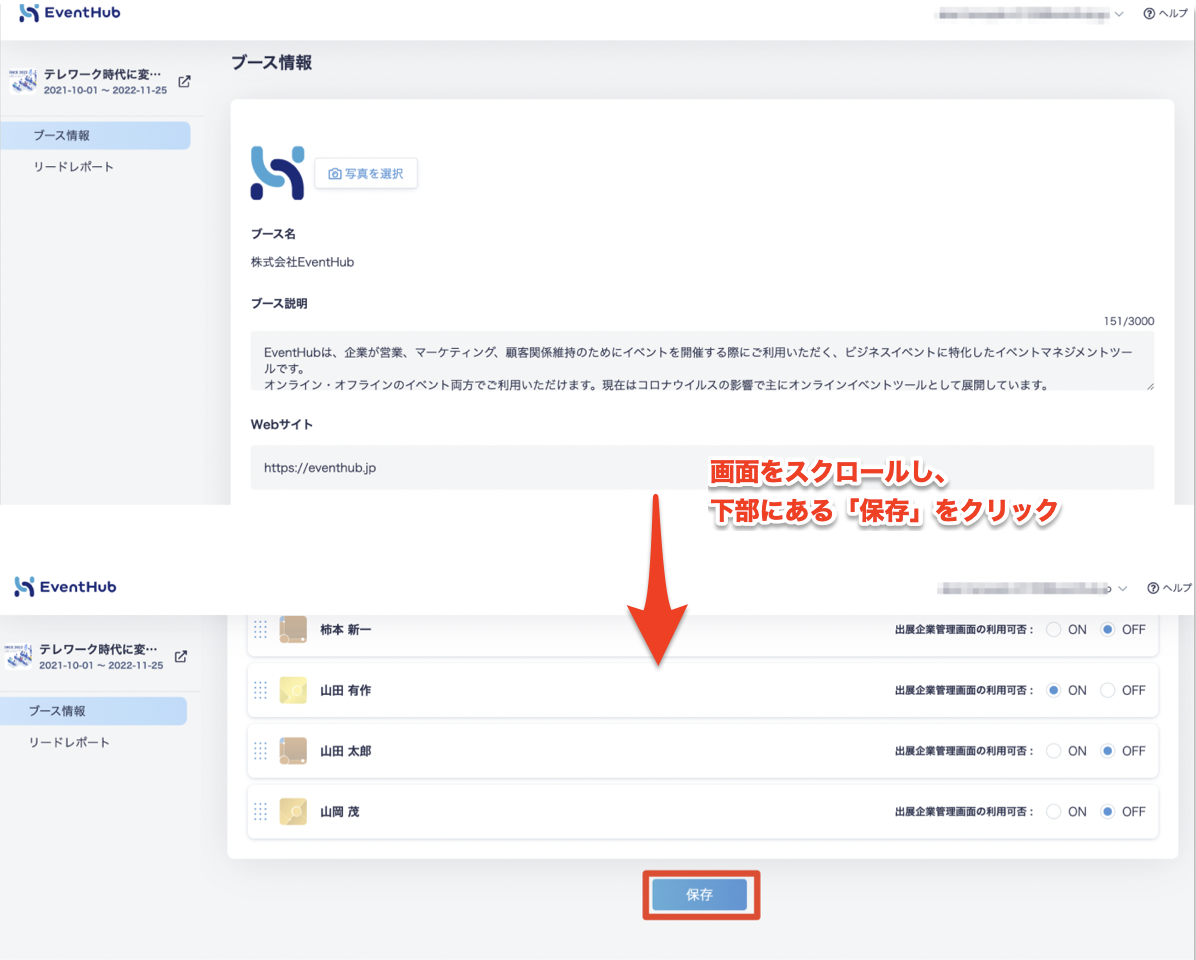Click the avatar of 山田 太郎
The width and height of the screenshot is (1196, 960).
293,751
